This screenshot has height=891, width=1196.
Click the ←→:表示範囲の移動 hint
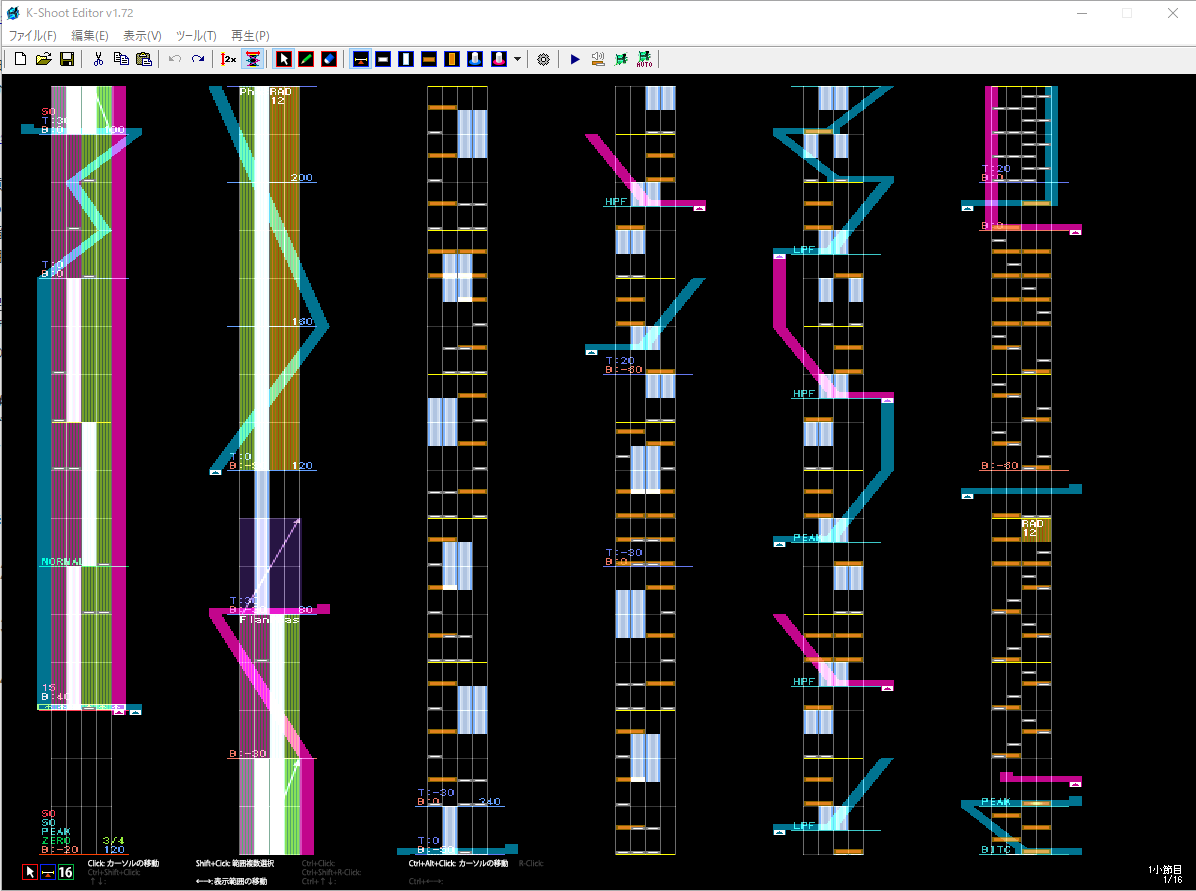pyautogui.click(x=231, y=881)
